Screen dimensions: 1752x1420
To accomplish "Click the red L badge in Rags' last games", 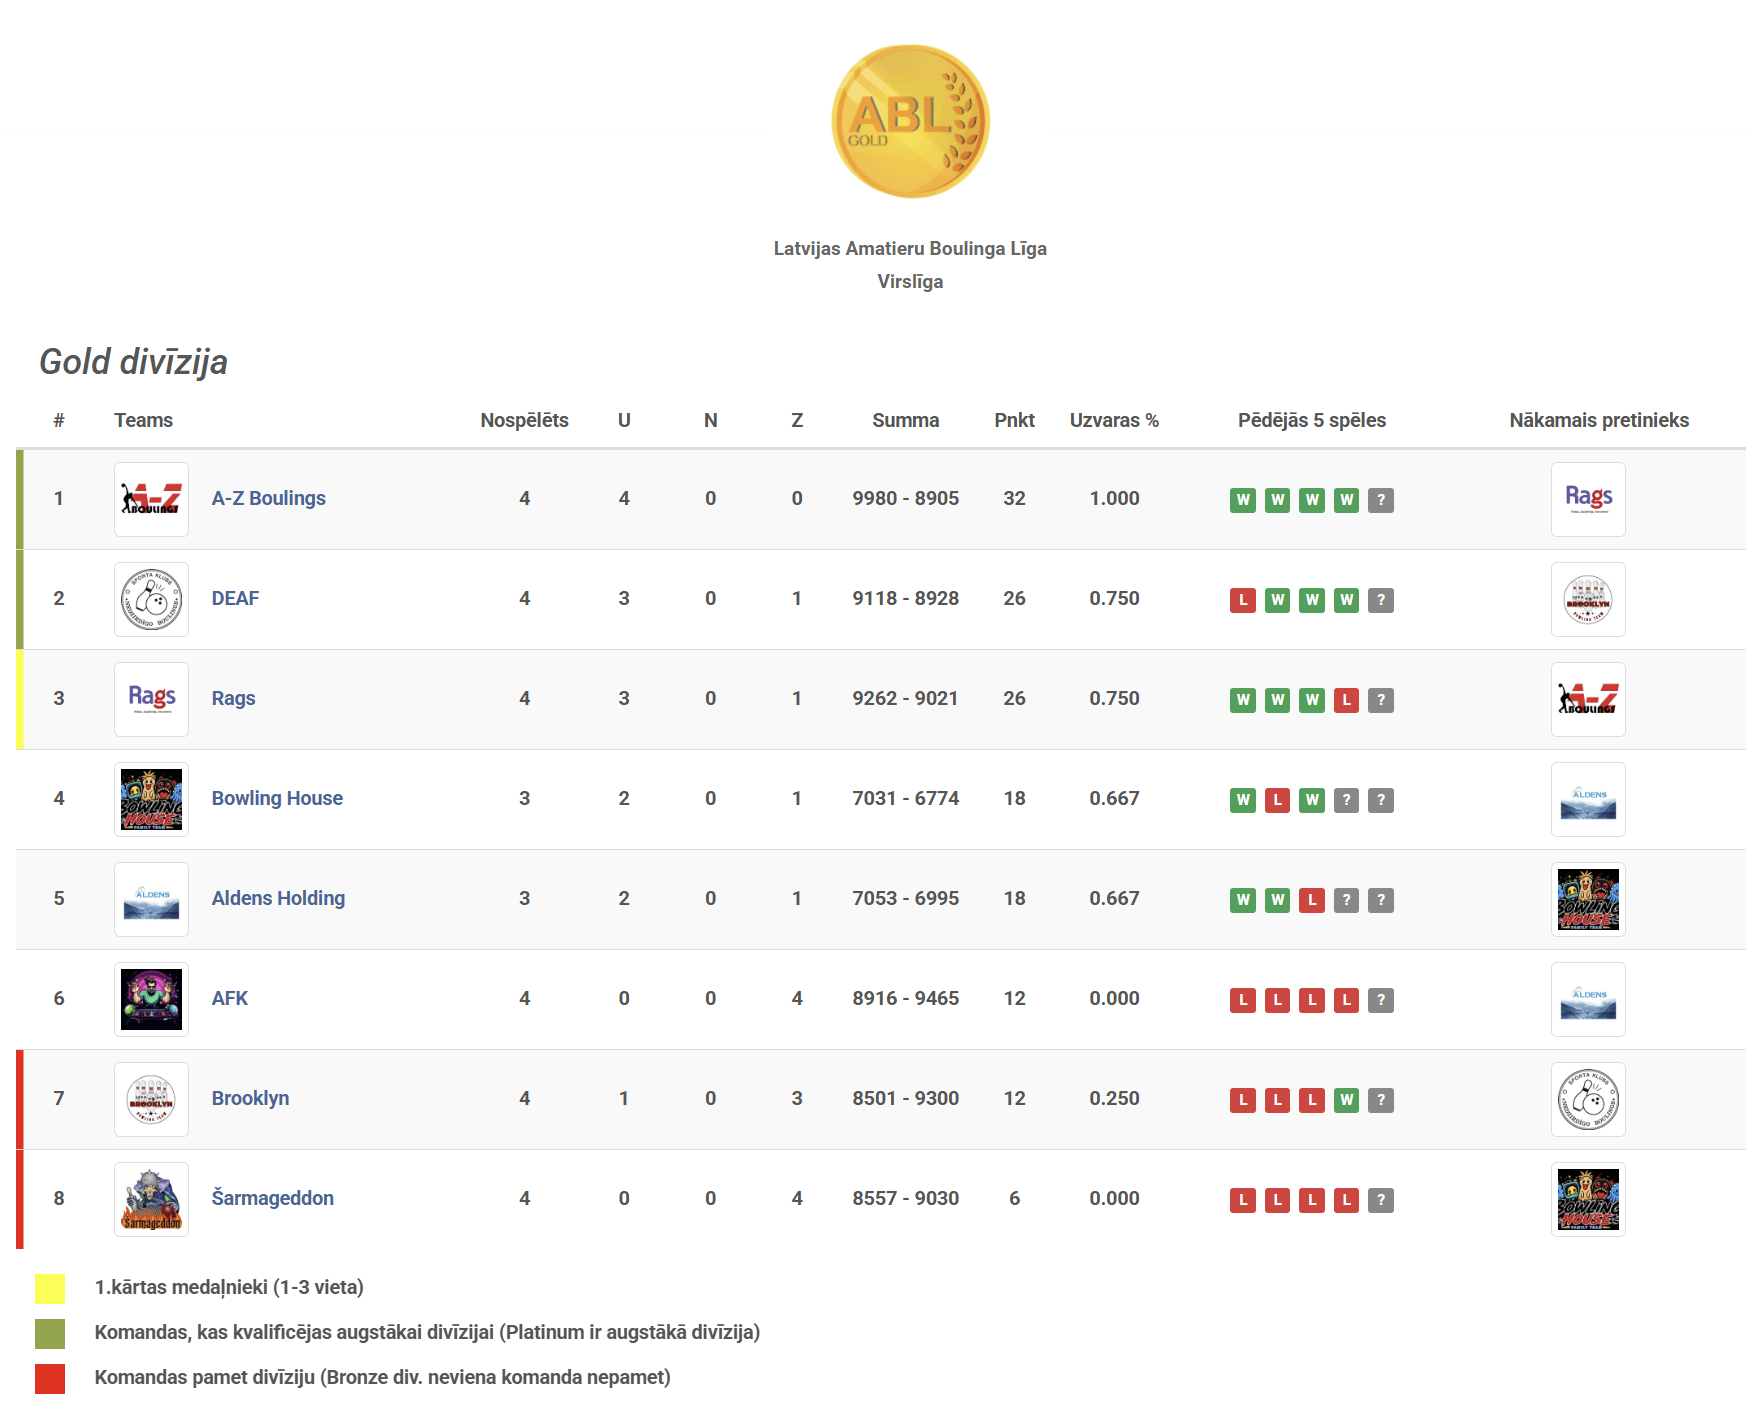I will pyautogui.click(x=1347, y=700).
